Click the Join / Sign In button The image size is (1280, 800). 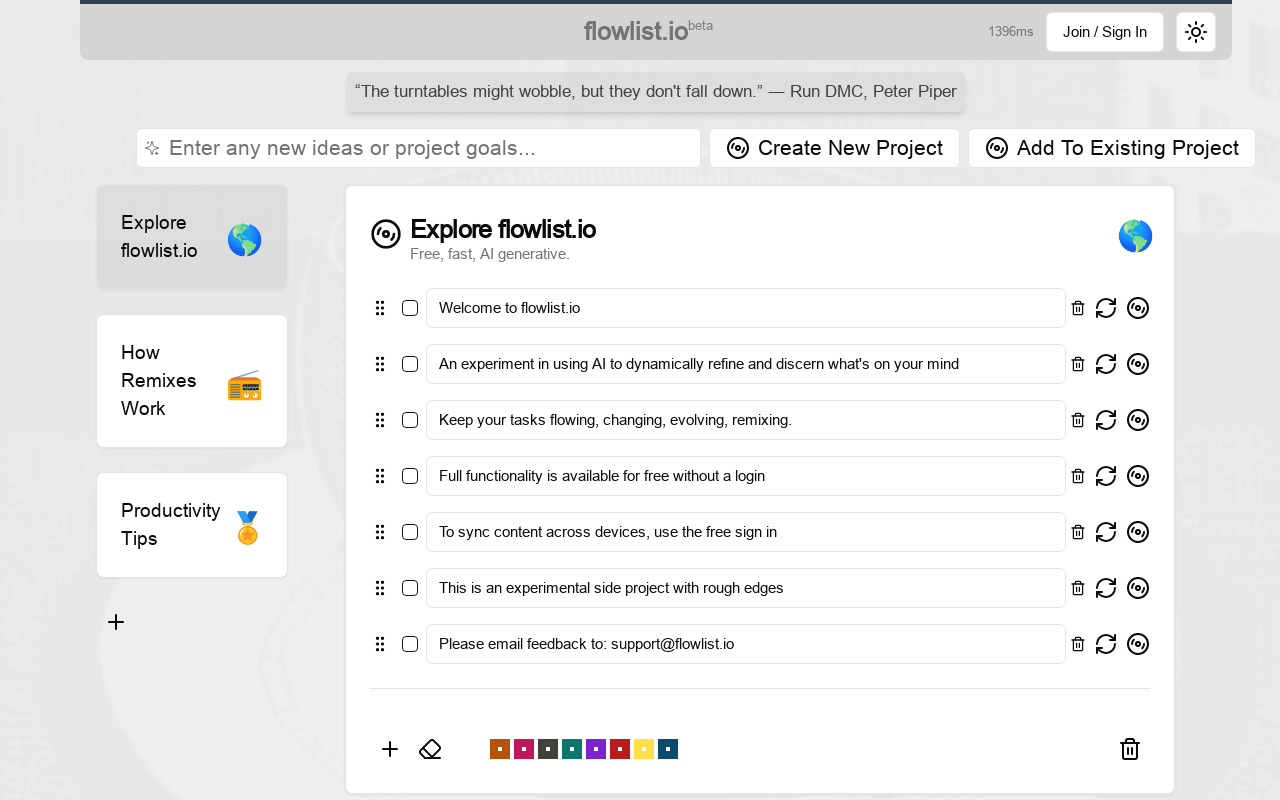tap(1105, 32)
